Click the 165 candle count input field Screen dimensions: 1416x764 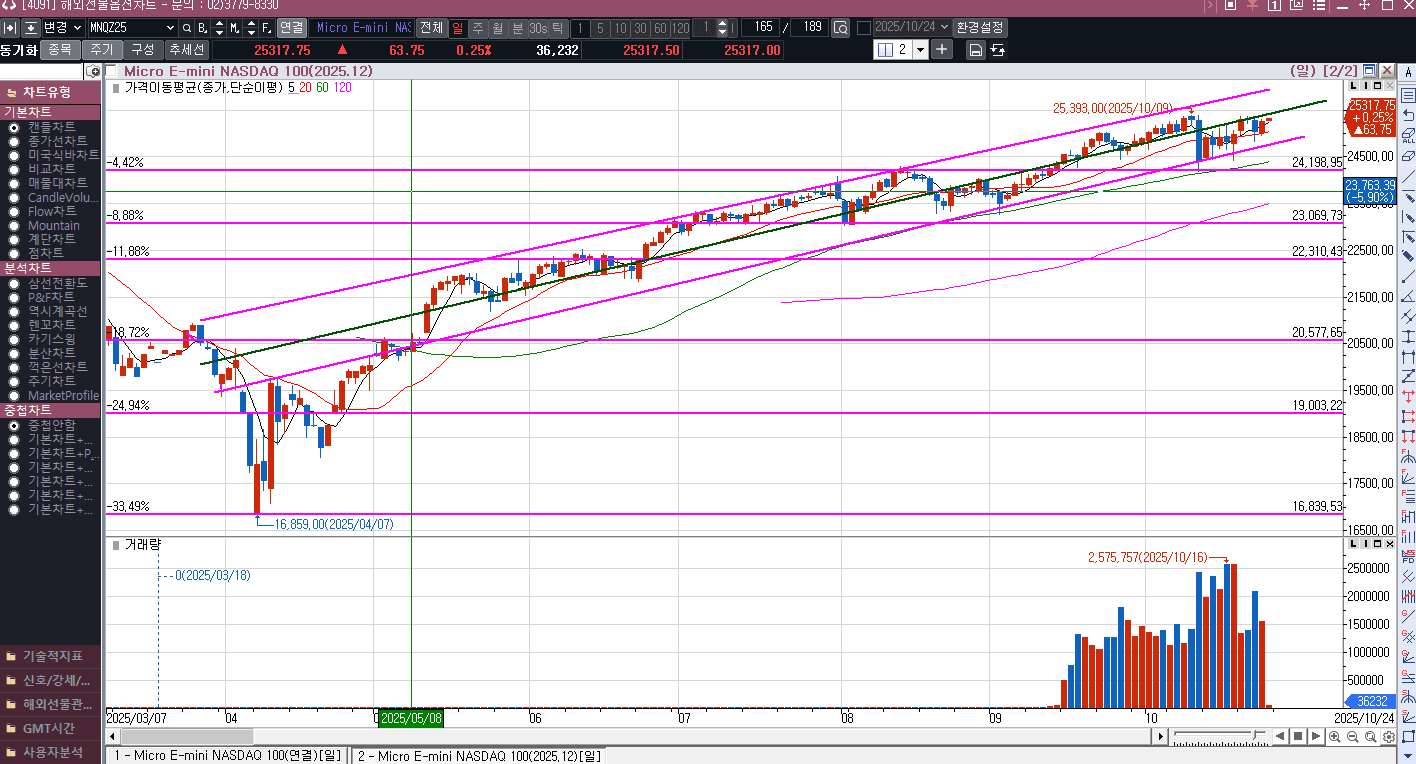(763, 28)
